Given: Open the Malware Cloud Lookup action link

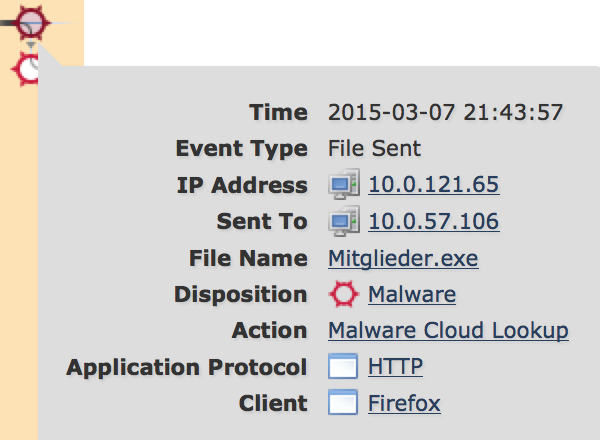Looking at the screenshot, I should coord(448,330).
